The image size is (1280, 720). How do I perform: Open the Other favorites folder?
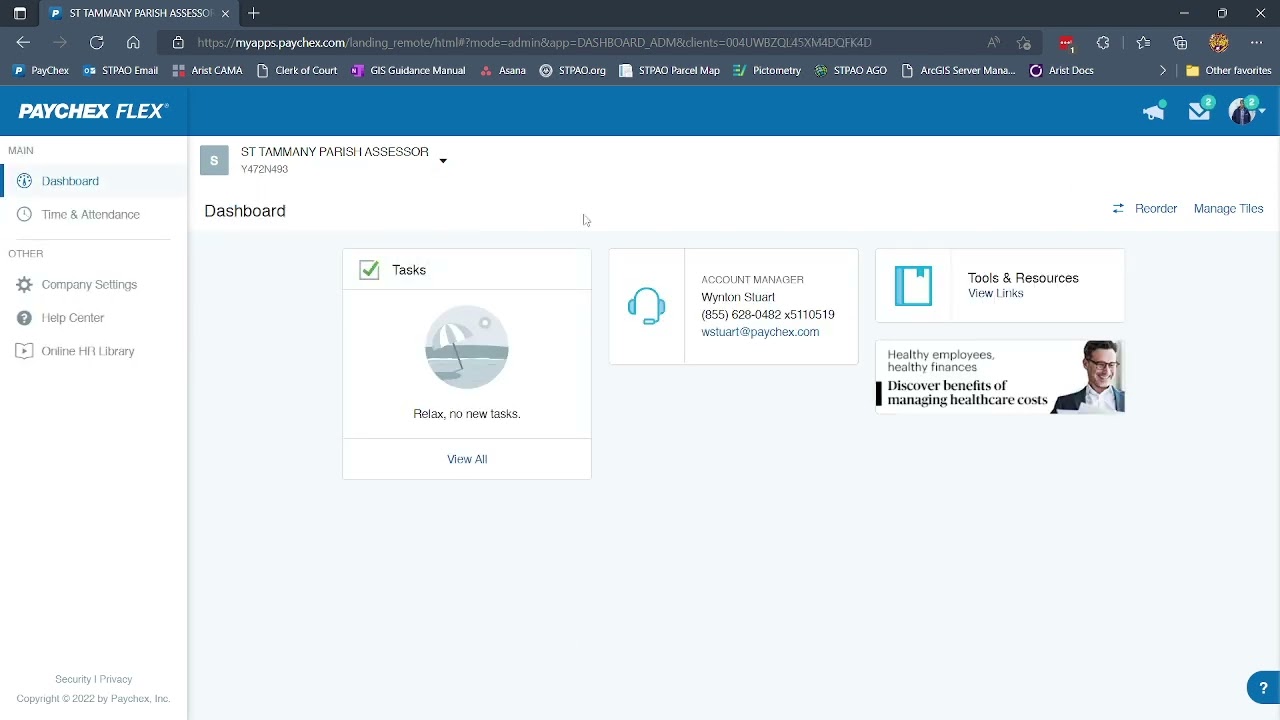[x=1228, y=70]
